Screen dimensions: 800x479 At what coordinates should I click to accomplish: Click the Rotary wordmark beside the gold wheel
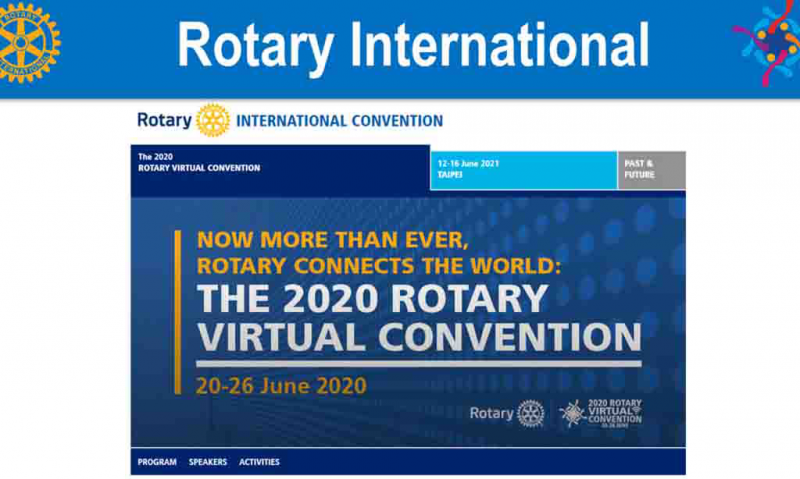(164, 121)
